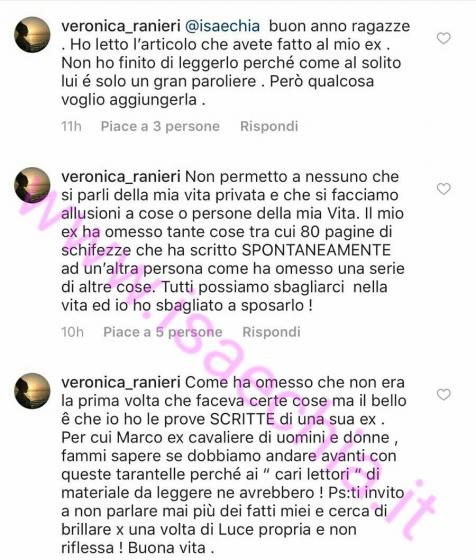Like the comment posted 10h ago
Screen dimensions: 476x560
[x=444, y=189]
